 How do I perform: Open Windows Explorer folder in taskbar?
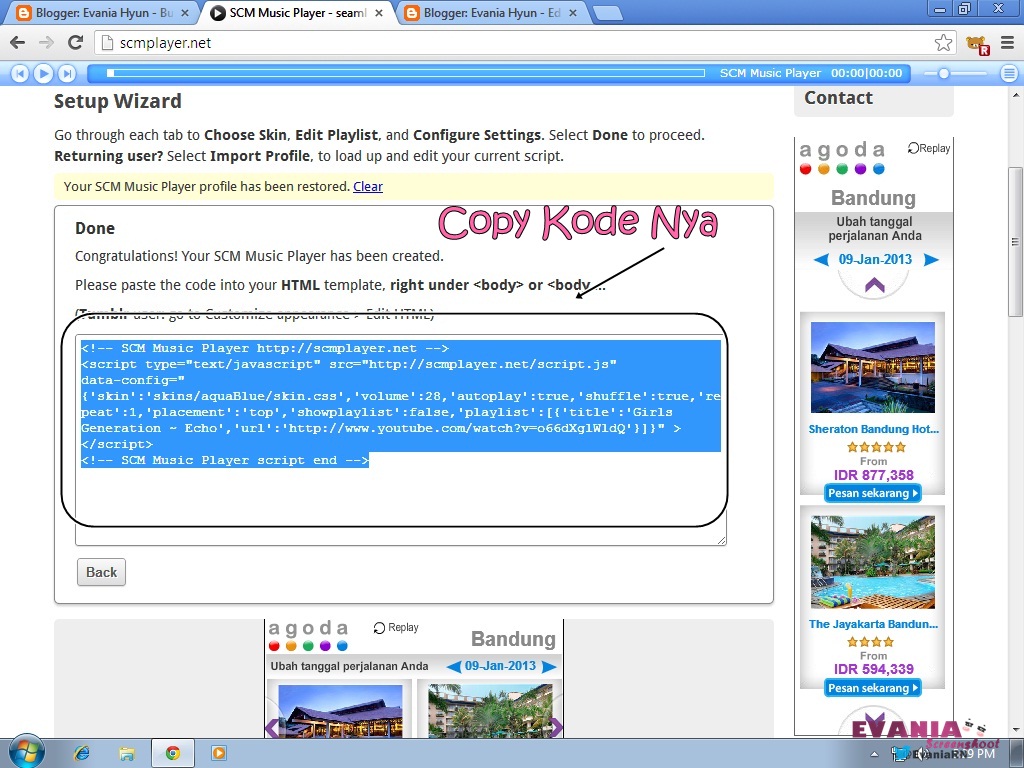point(126,754)
